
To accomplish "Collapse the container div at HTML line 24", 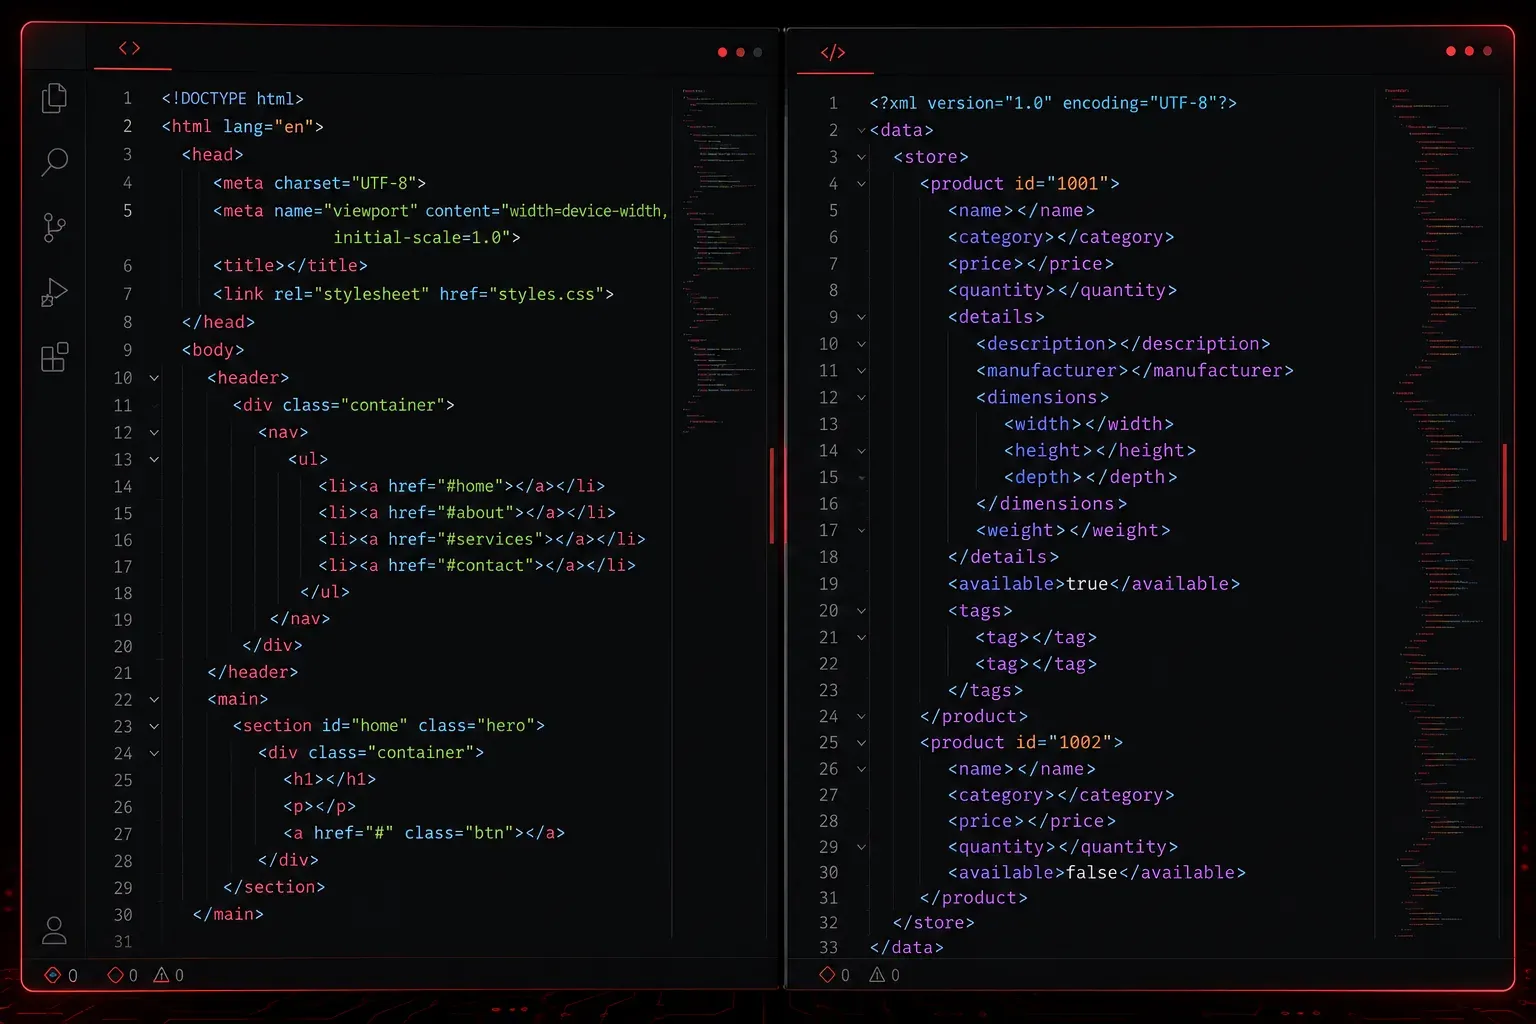I will [x=154, y=754].
